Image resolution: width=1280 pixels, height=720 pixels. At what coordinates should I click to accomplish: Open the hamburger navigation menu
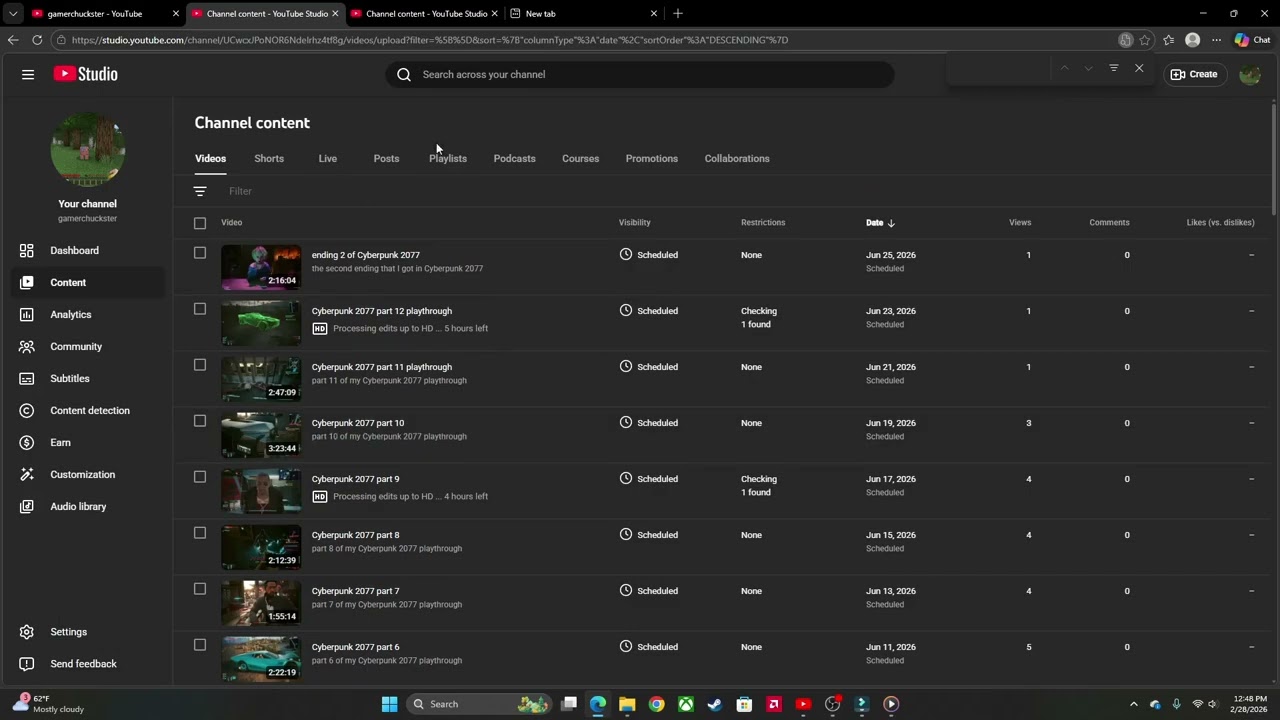[x=28, y=74]
